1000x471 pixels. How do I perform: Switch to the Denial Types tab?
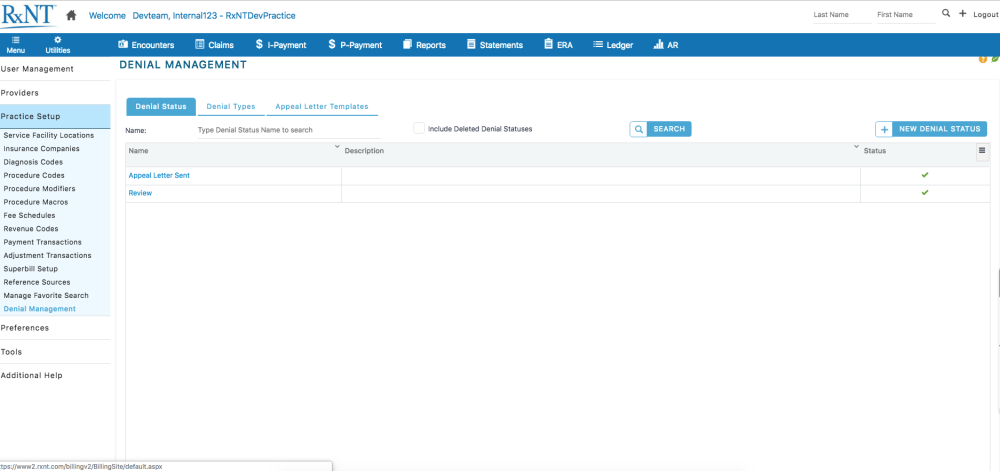[x=231, y=106]
